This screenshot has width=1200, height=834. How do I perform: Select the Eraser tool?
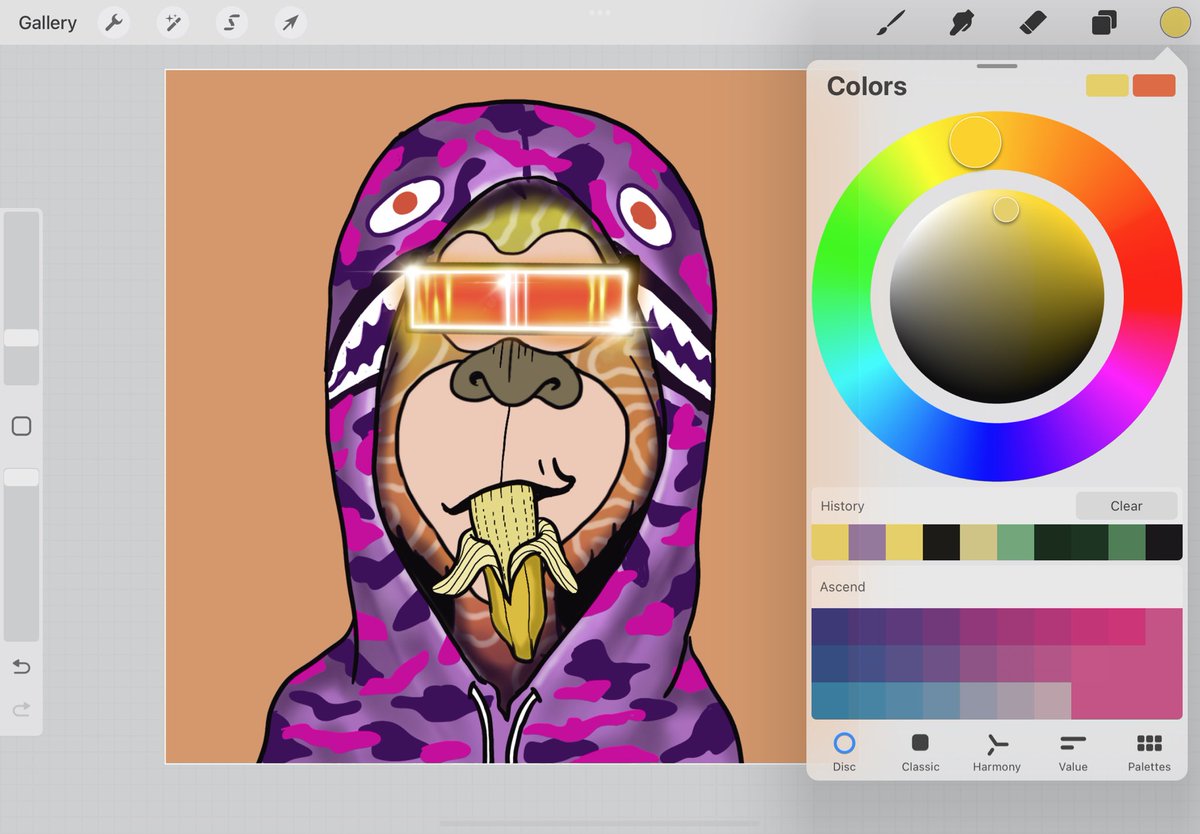pyautogui.click(x=1033, y=22)
